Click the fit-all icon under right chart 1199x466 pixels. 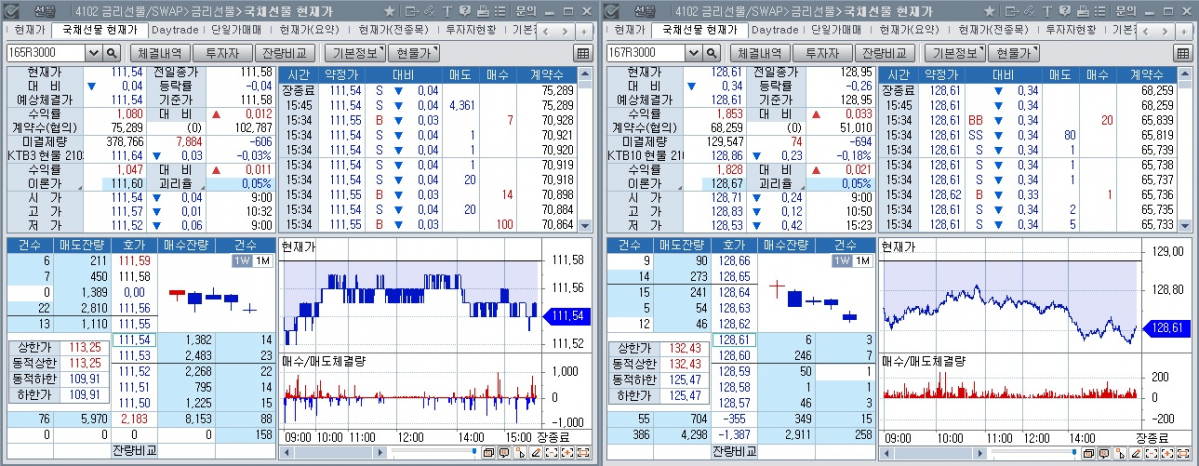1182,452
